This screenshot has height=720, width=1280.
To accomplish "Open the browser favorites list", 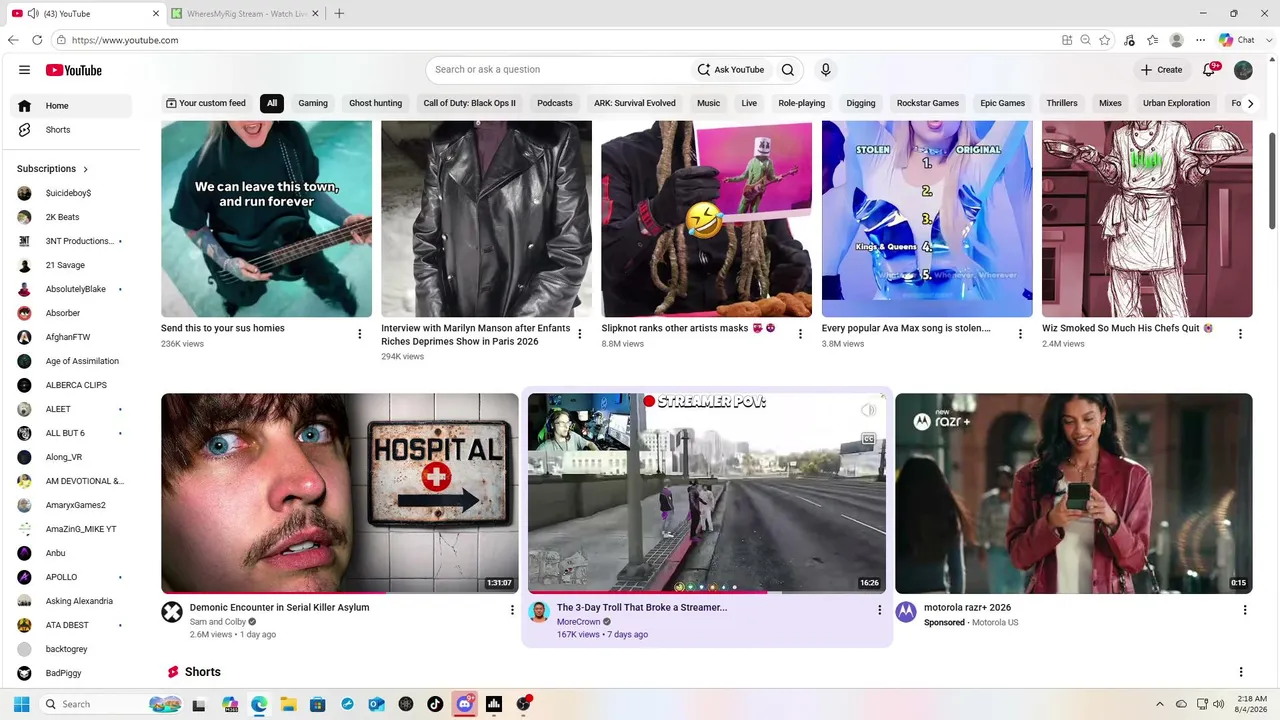I will pos(1153,40).
